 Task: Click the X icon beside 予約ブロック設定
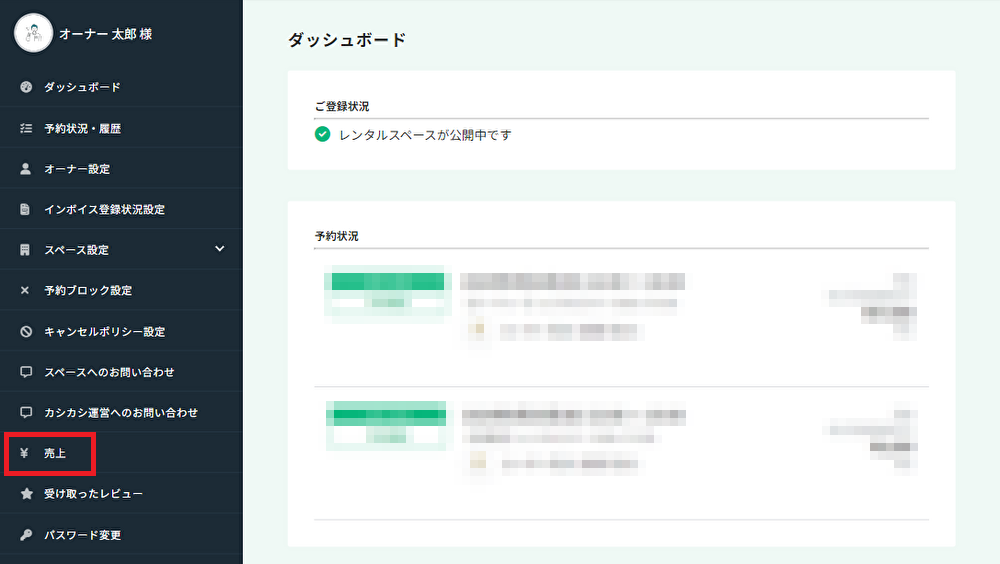(26, 291)
